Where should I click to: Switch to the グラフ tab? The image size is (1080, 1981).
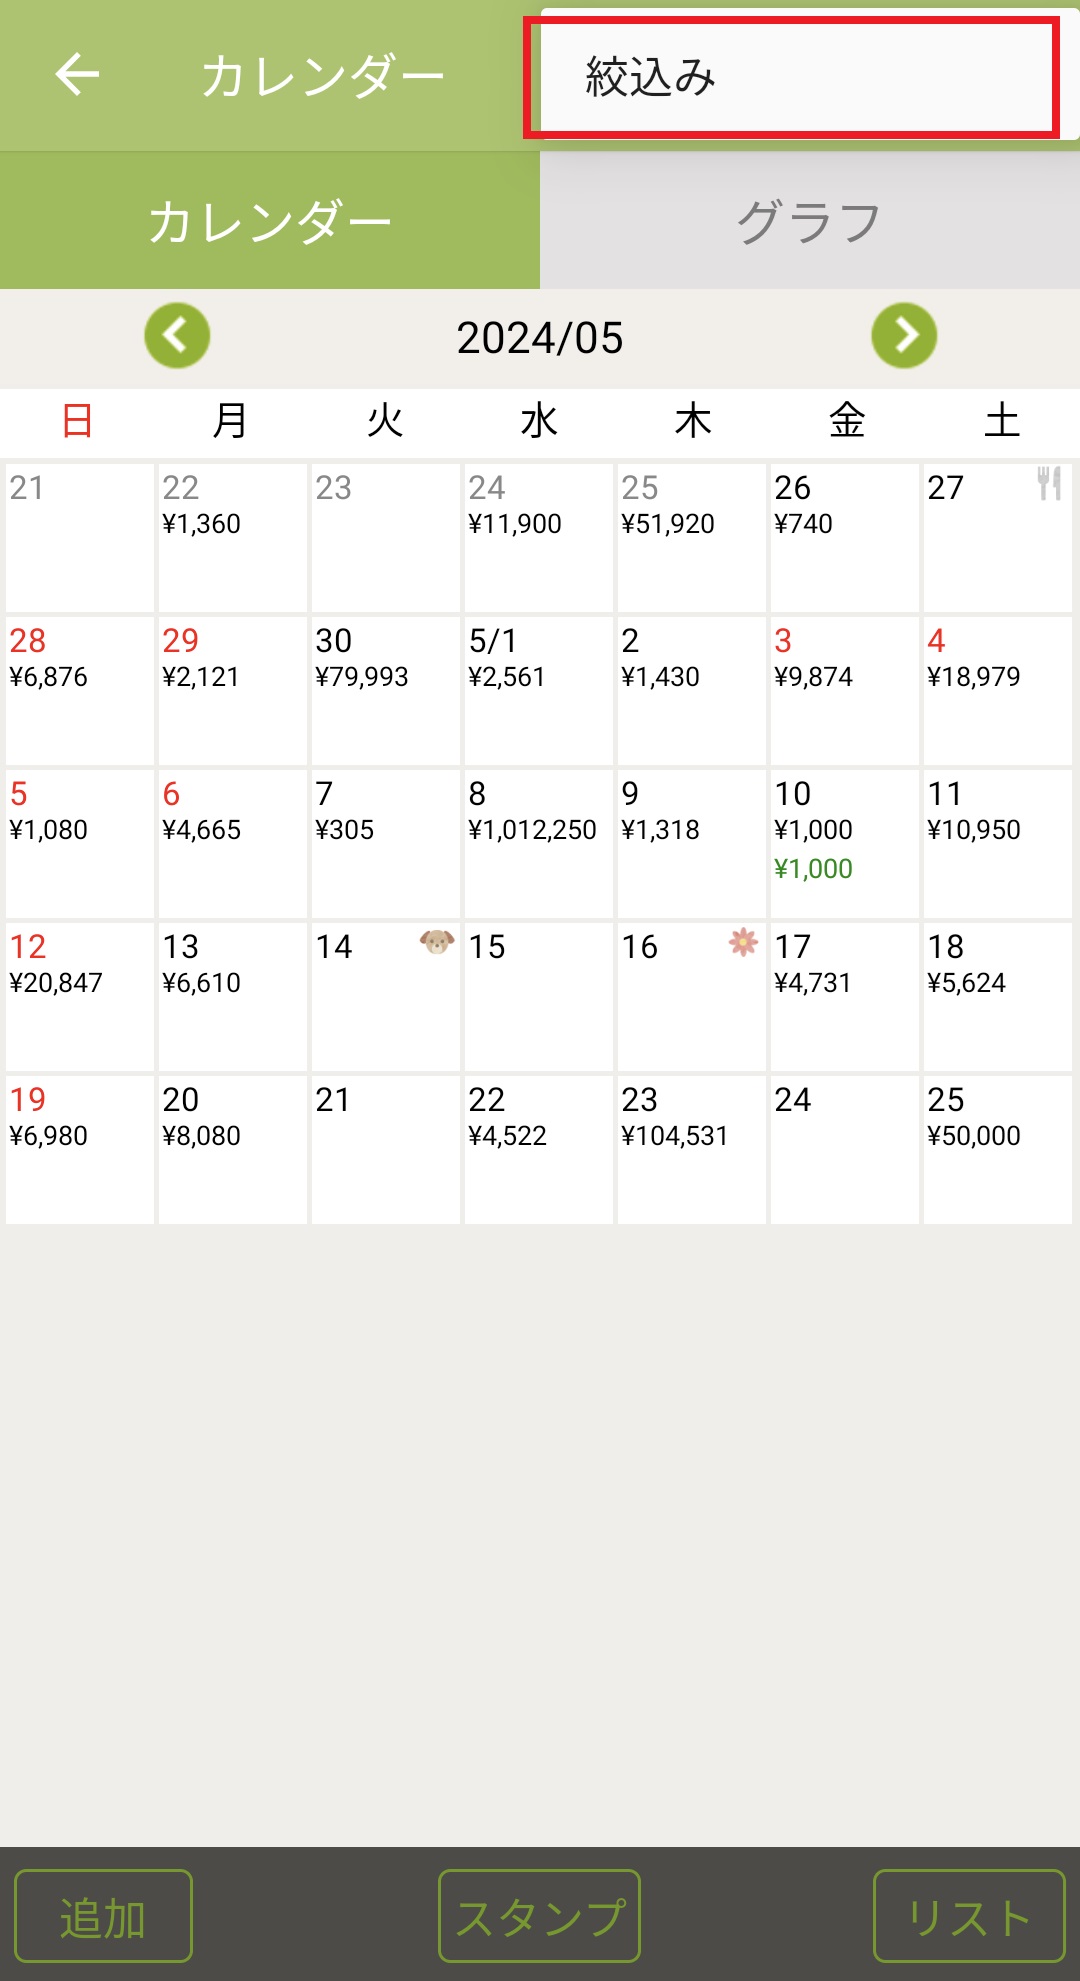tap(809, 221)
